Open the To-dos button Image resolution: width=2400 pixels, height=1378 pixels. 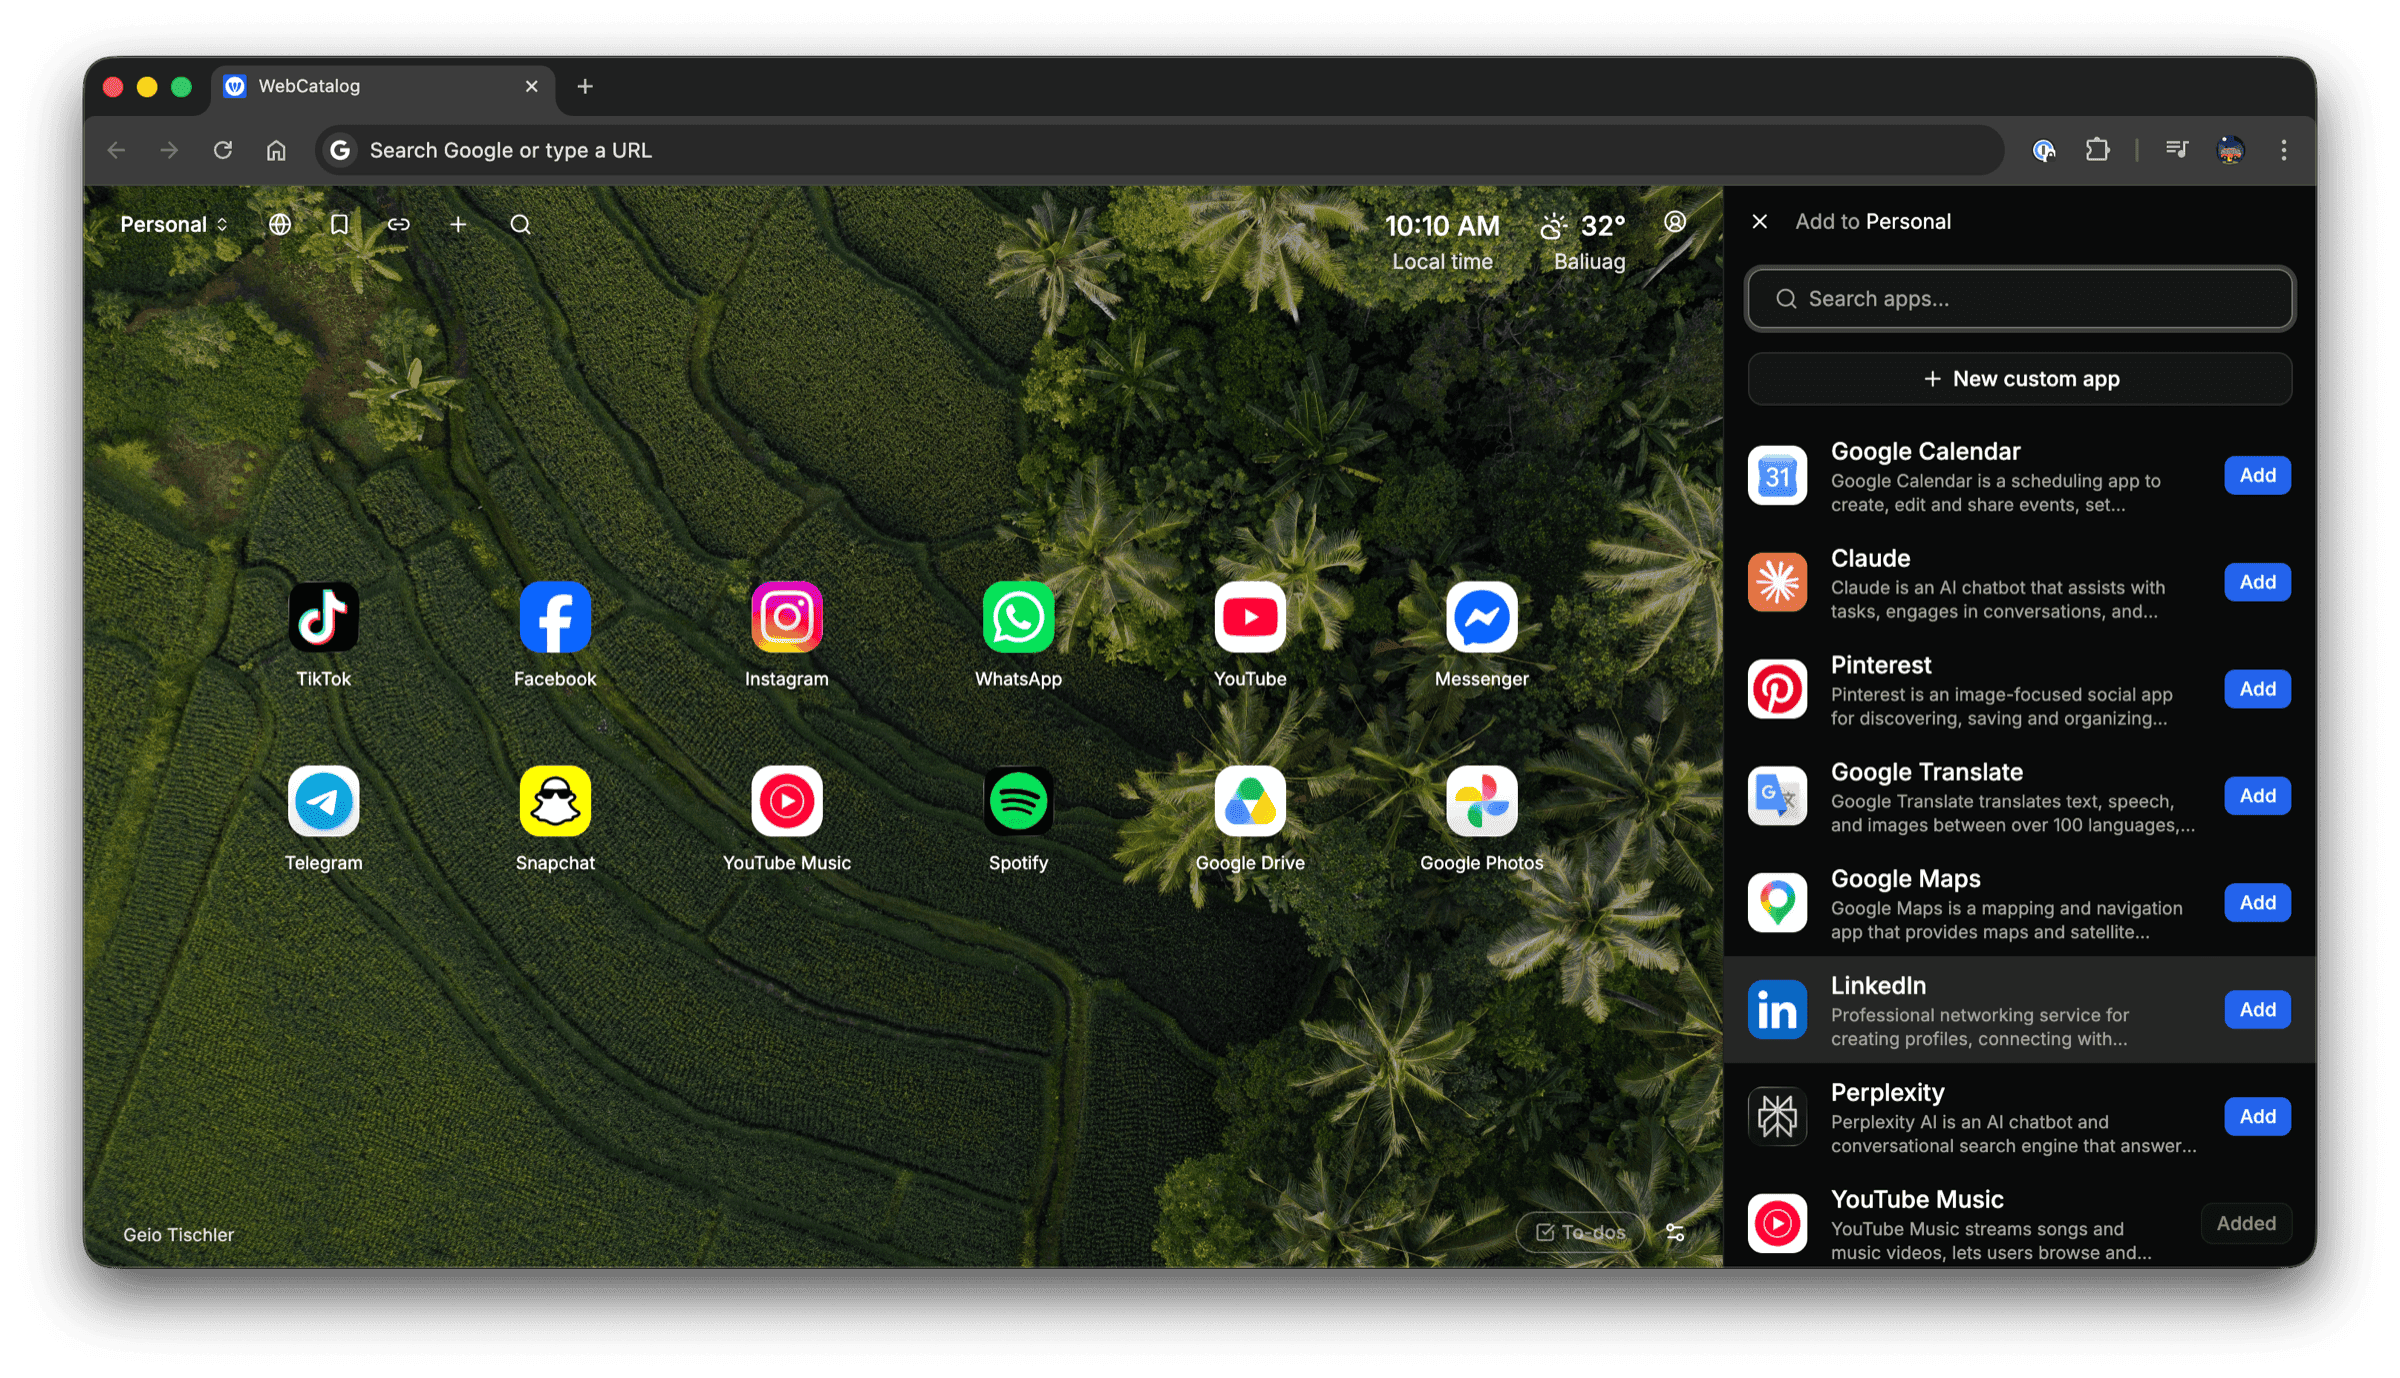(x=1580, y=1232)
